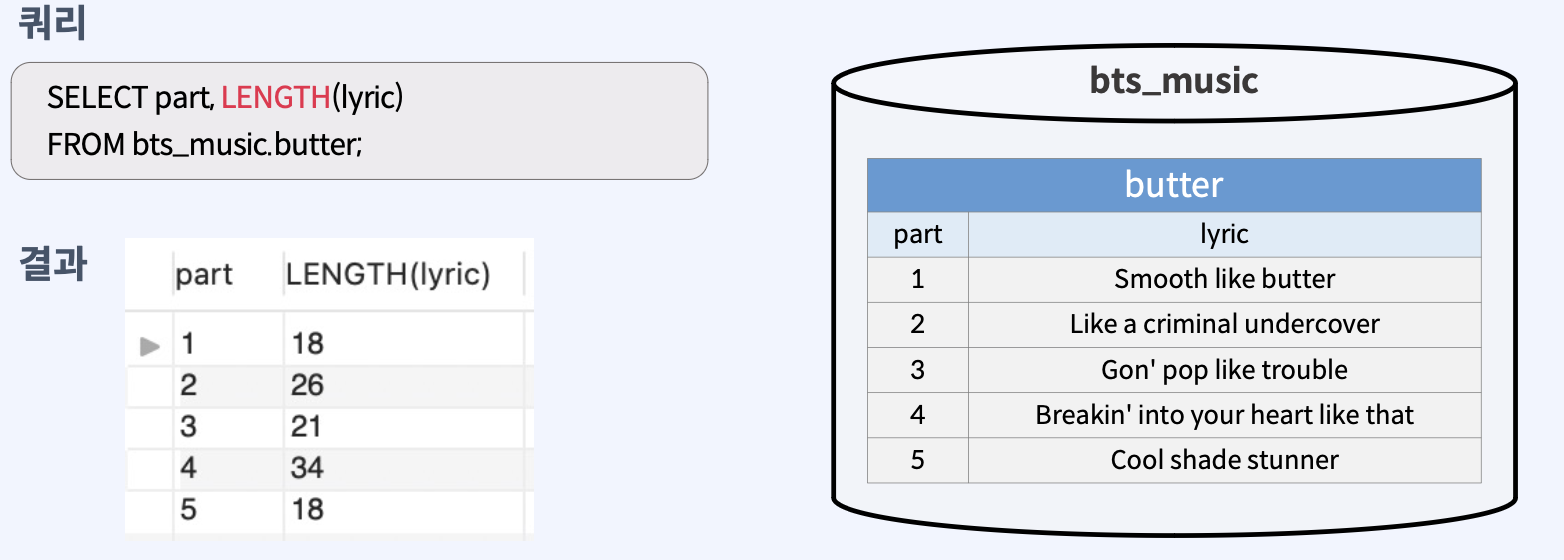This screenshot has width=1564, height=560.
Task: Click the butter table title bar
Action: [1174, 185]
